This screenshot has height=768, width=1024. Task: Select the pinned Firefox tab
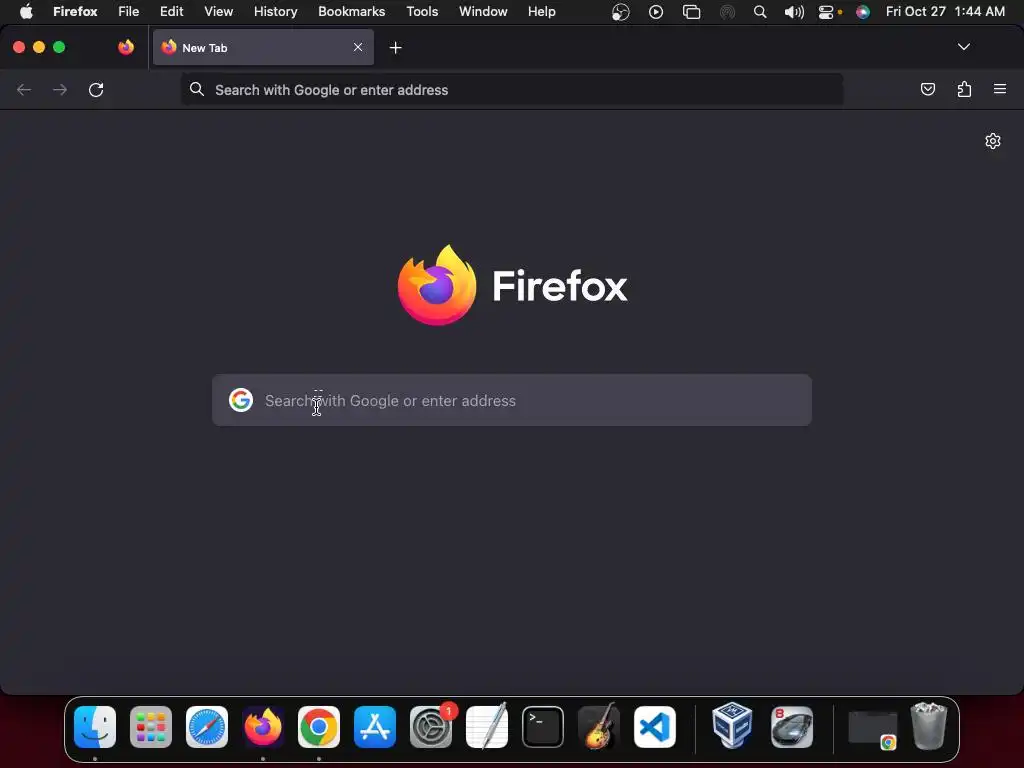(x=126, y=47)
